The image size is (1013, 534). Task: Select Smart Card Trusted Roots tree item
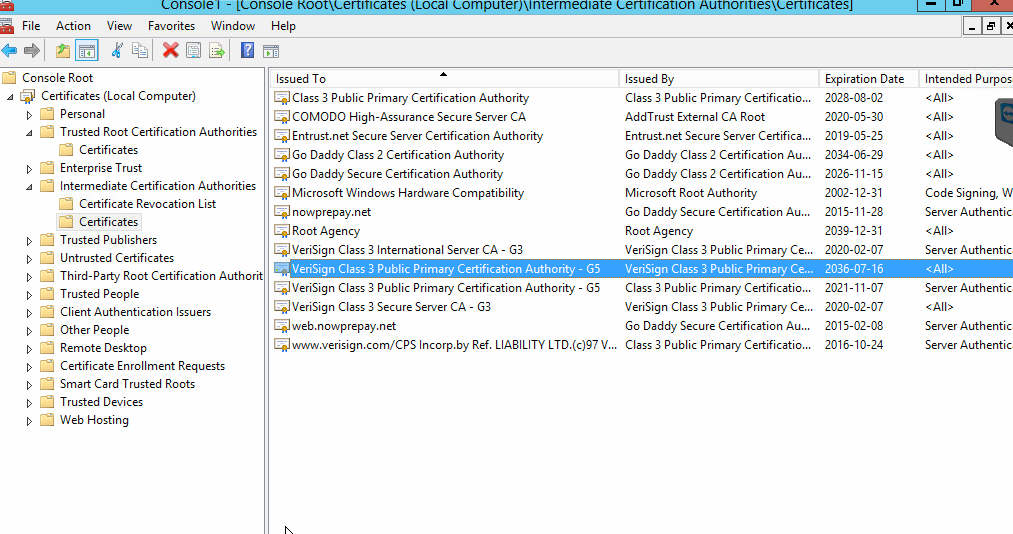[x=127, y=384]
